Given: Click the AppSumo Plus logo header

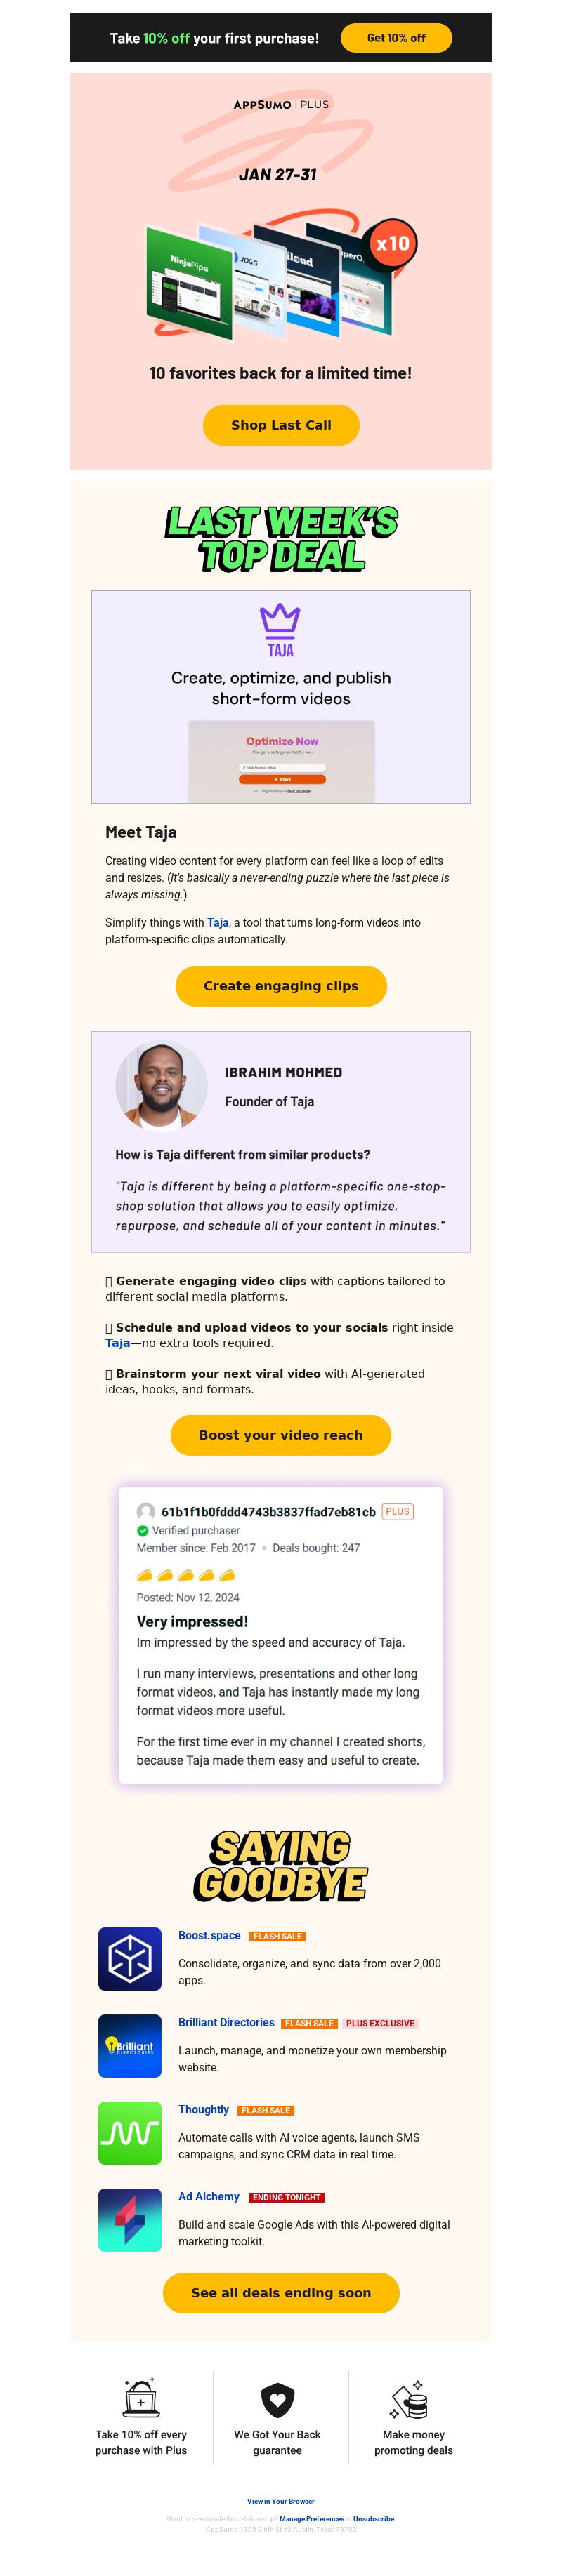Looking at the screenshot, I should click(x=281, y=104).
